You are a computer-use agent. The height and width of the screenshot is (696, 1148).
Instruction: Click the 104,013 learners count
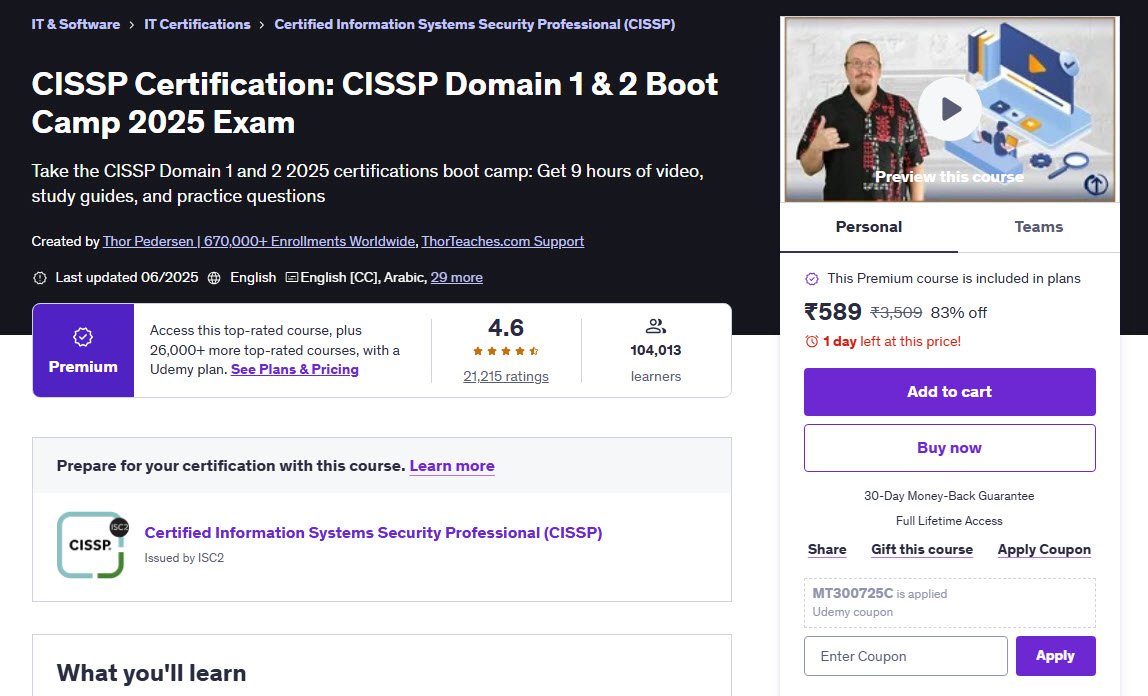click(x=655, y=351)
